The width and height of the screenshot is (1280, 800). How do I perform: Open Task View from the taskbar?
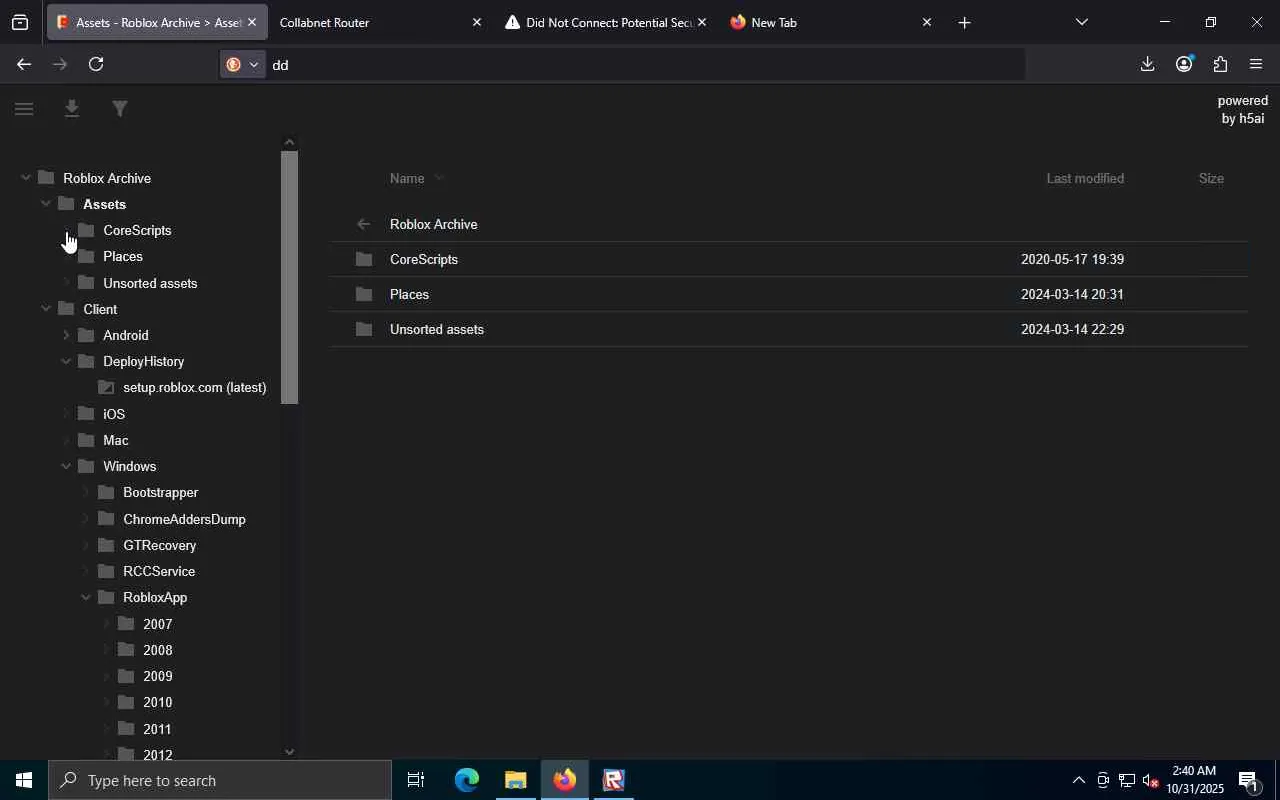[416, 780]
